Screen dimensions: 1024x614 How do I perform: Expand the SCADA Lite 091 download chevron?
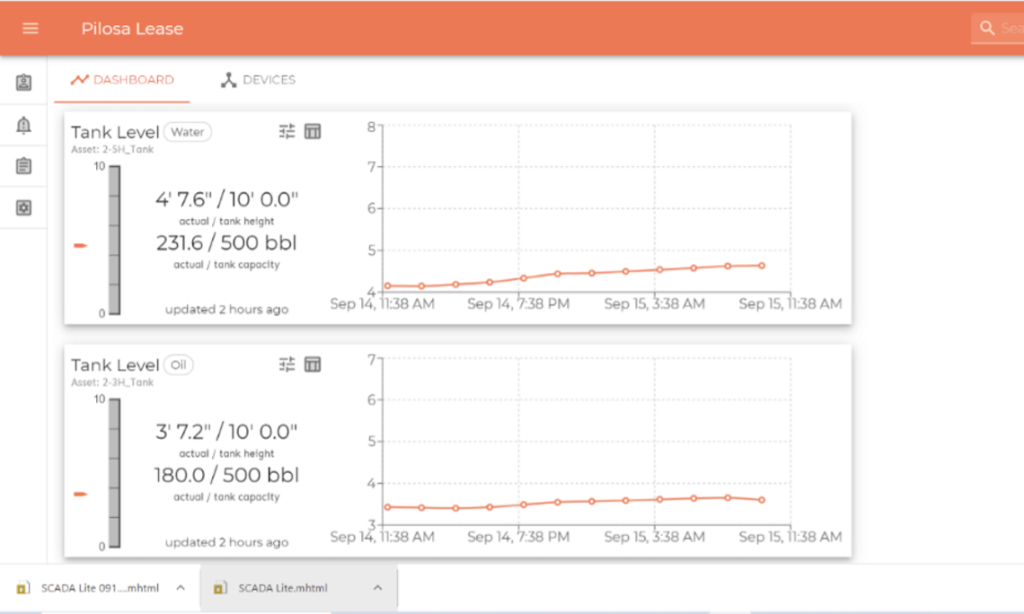(181, 588)
